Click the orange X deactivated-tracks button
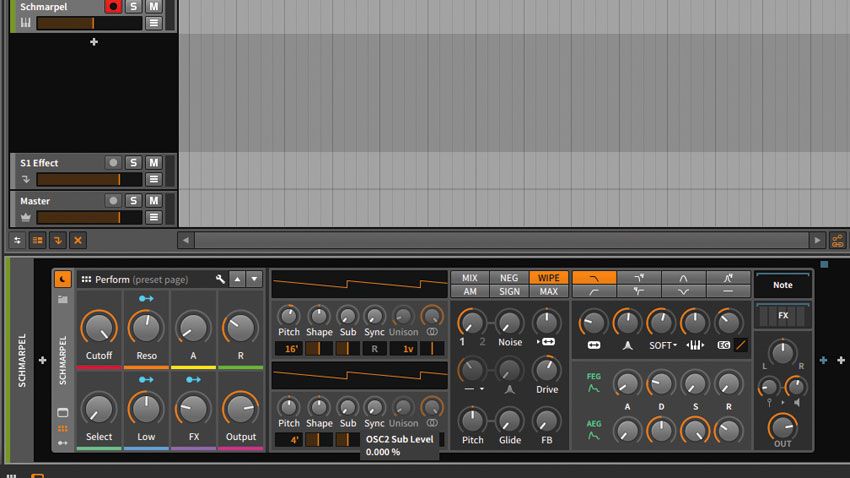850x478 pixels. point(78,240)
